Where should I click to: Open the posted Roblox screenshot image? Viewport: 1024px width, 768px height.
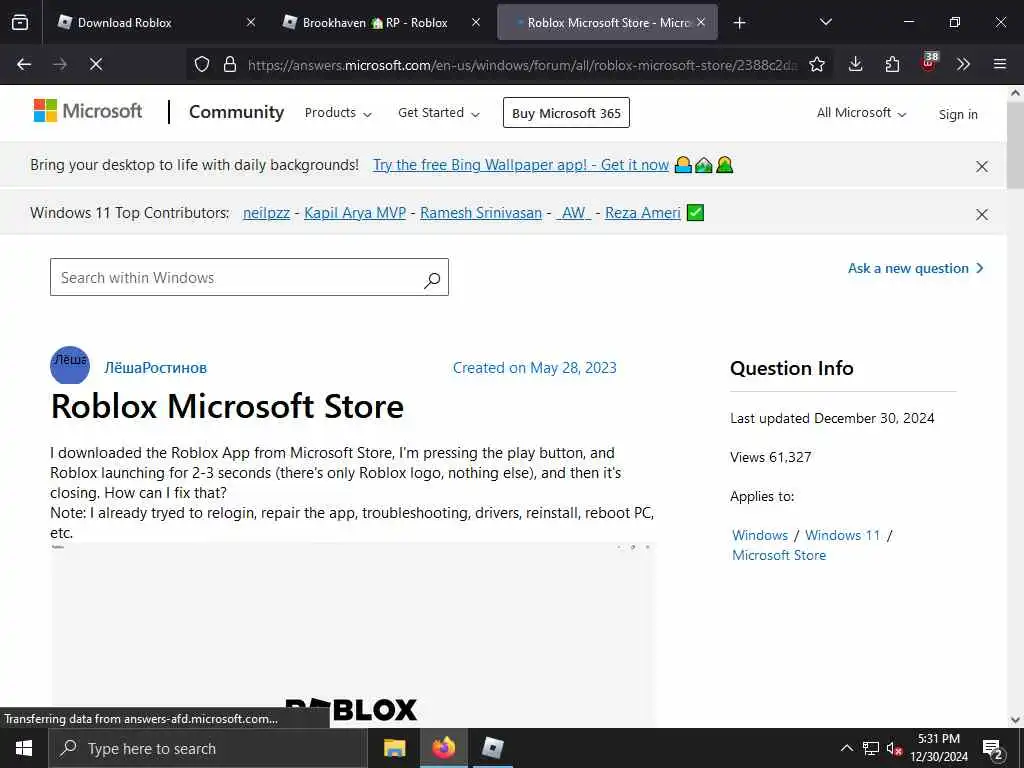pos(353,633)
